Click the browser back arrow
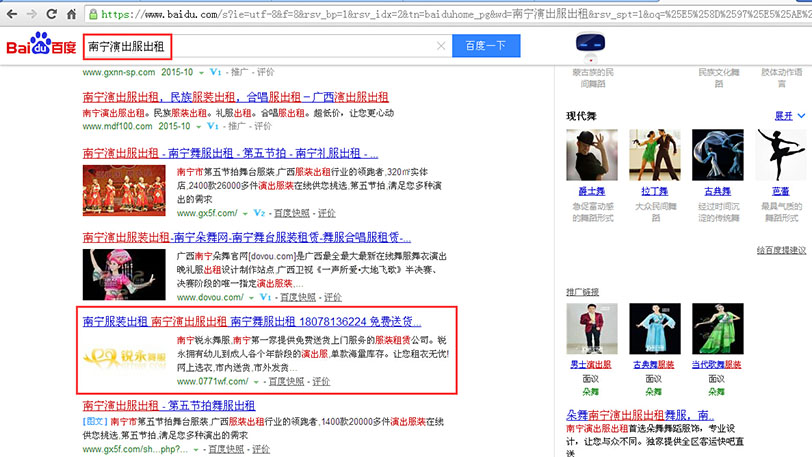 pos(11,14)
